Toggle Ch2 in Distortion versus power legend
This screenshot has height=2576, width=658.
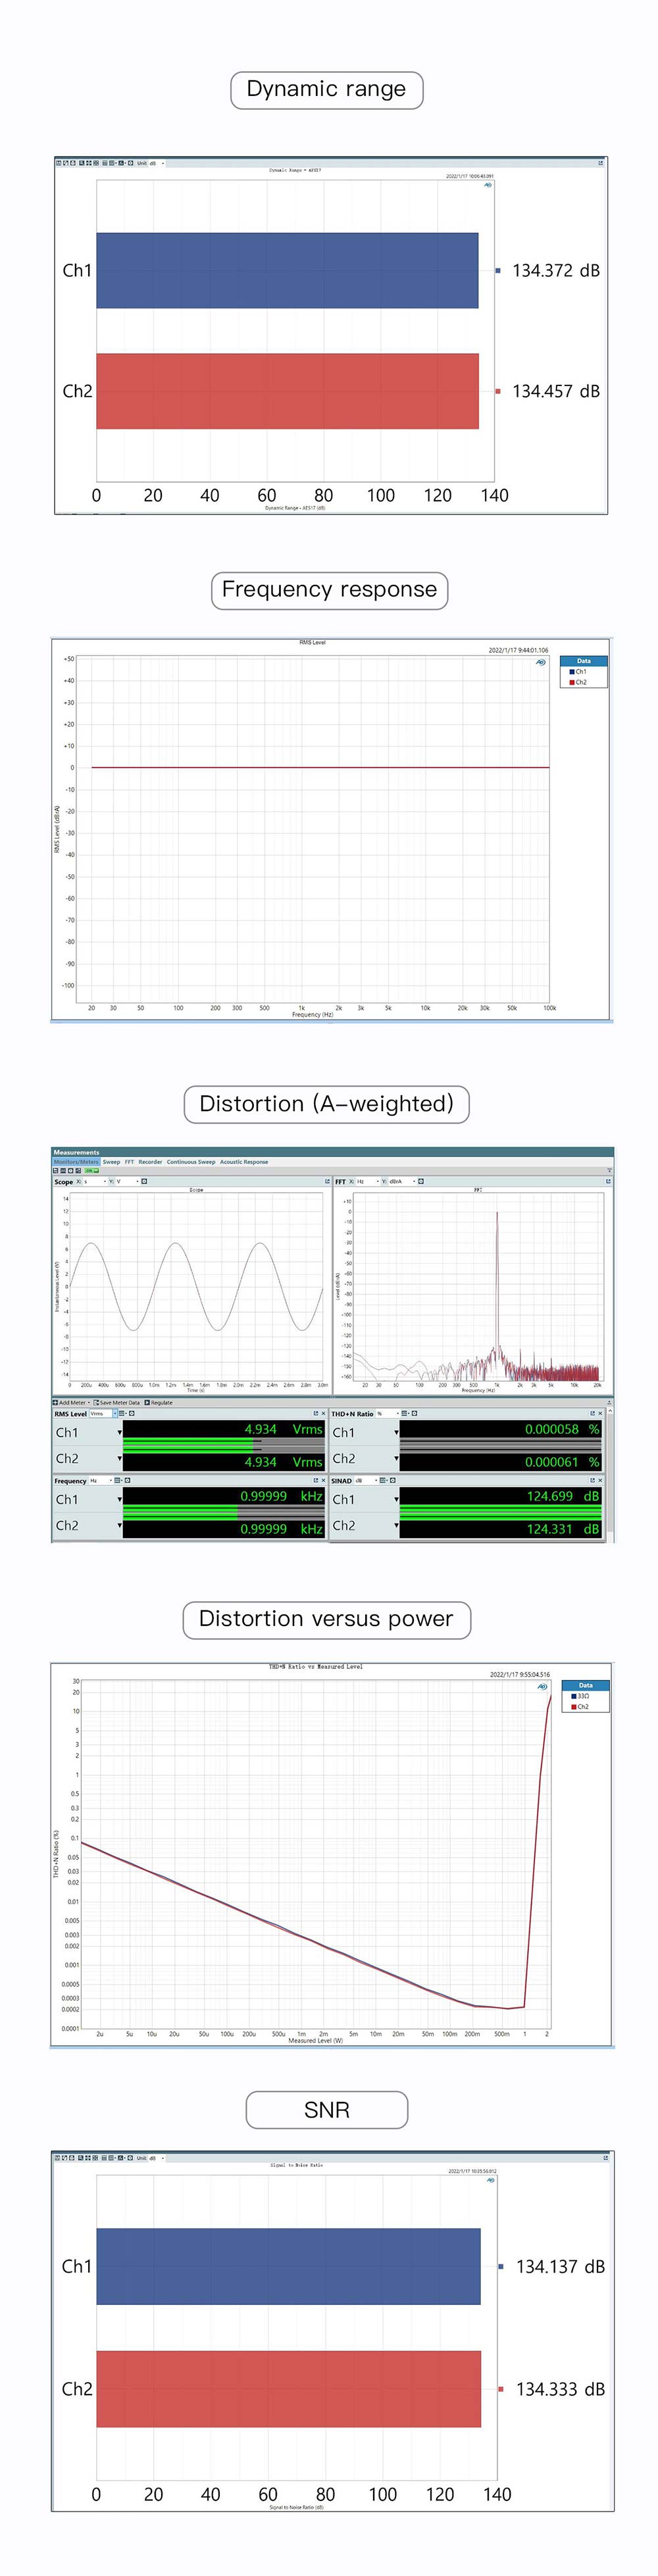[x=579, y=1707]
